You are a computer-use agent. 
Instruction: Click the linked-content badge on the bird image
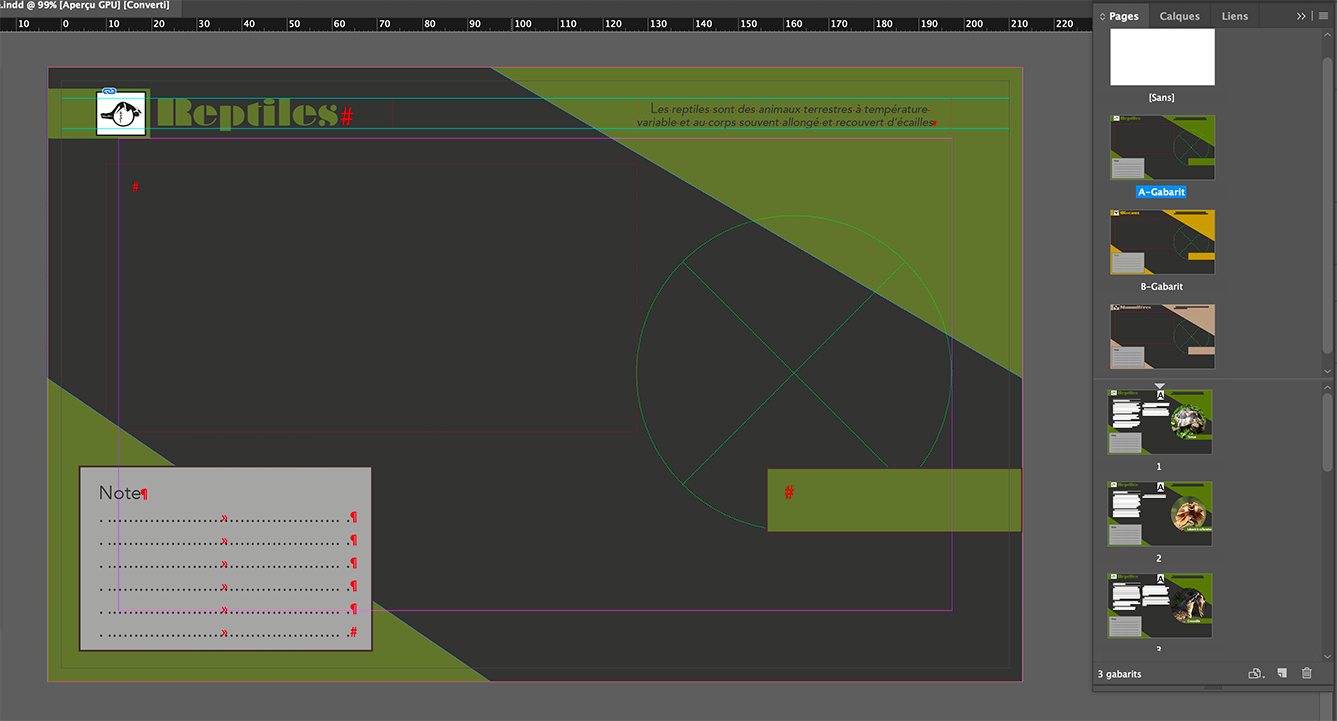tap(109, 91)
